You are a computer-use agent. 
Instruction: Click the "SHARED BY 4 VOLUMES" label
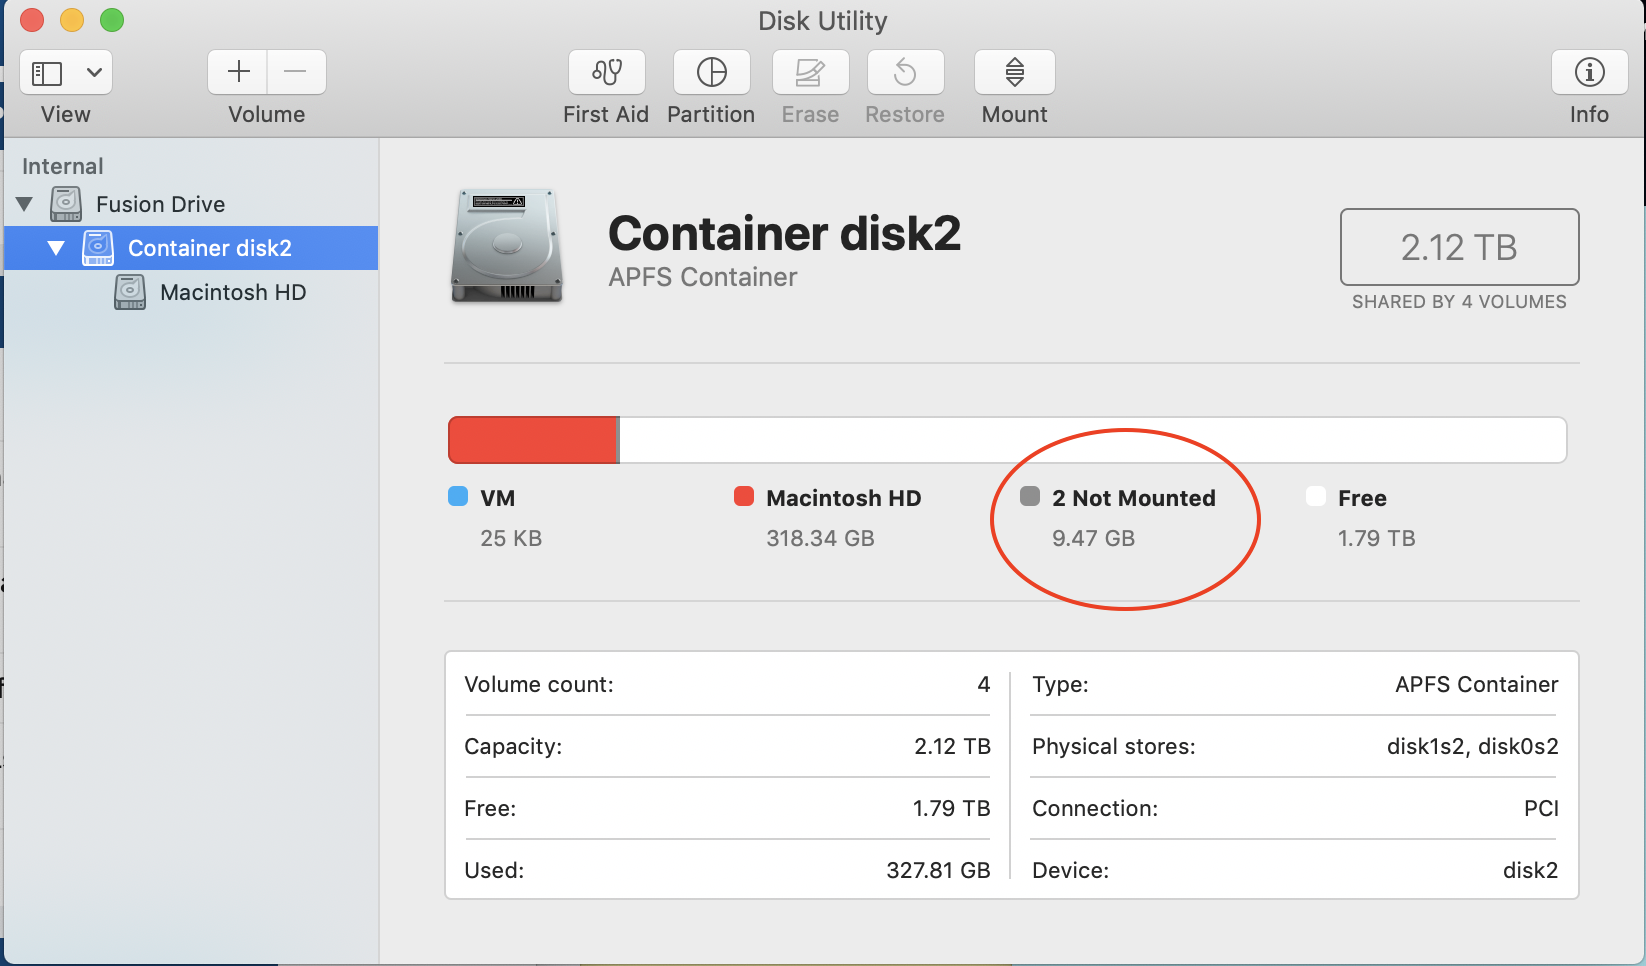coord(1459,302)
